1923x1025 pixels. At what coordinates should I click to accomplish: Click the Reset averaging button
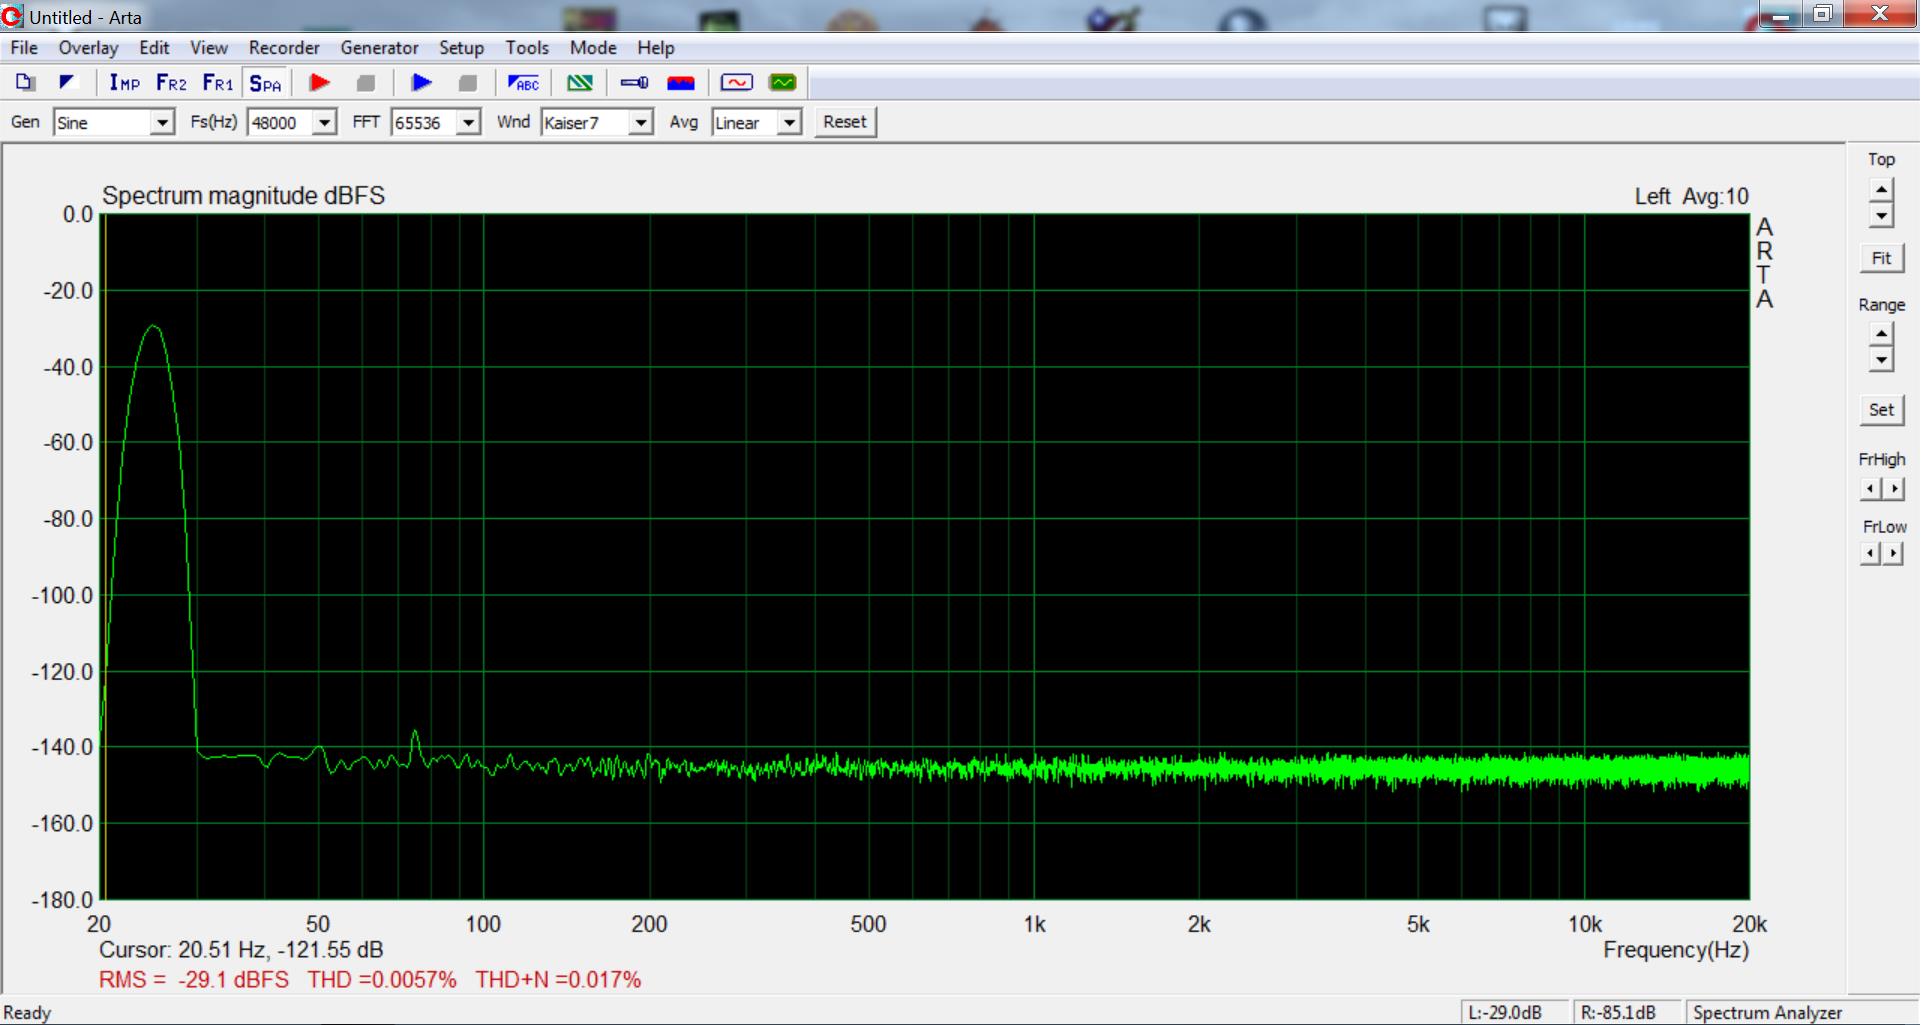pyautogui.click(x=845, y=122)
